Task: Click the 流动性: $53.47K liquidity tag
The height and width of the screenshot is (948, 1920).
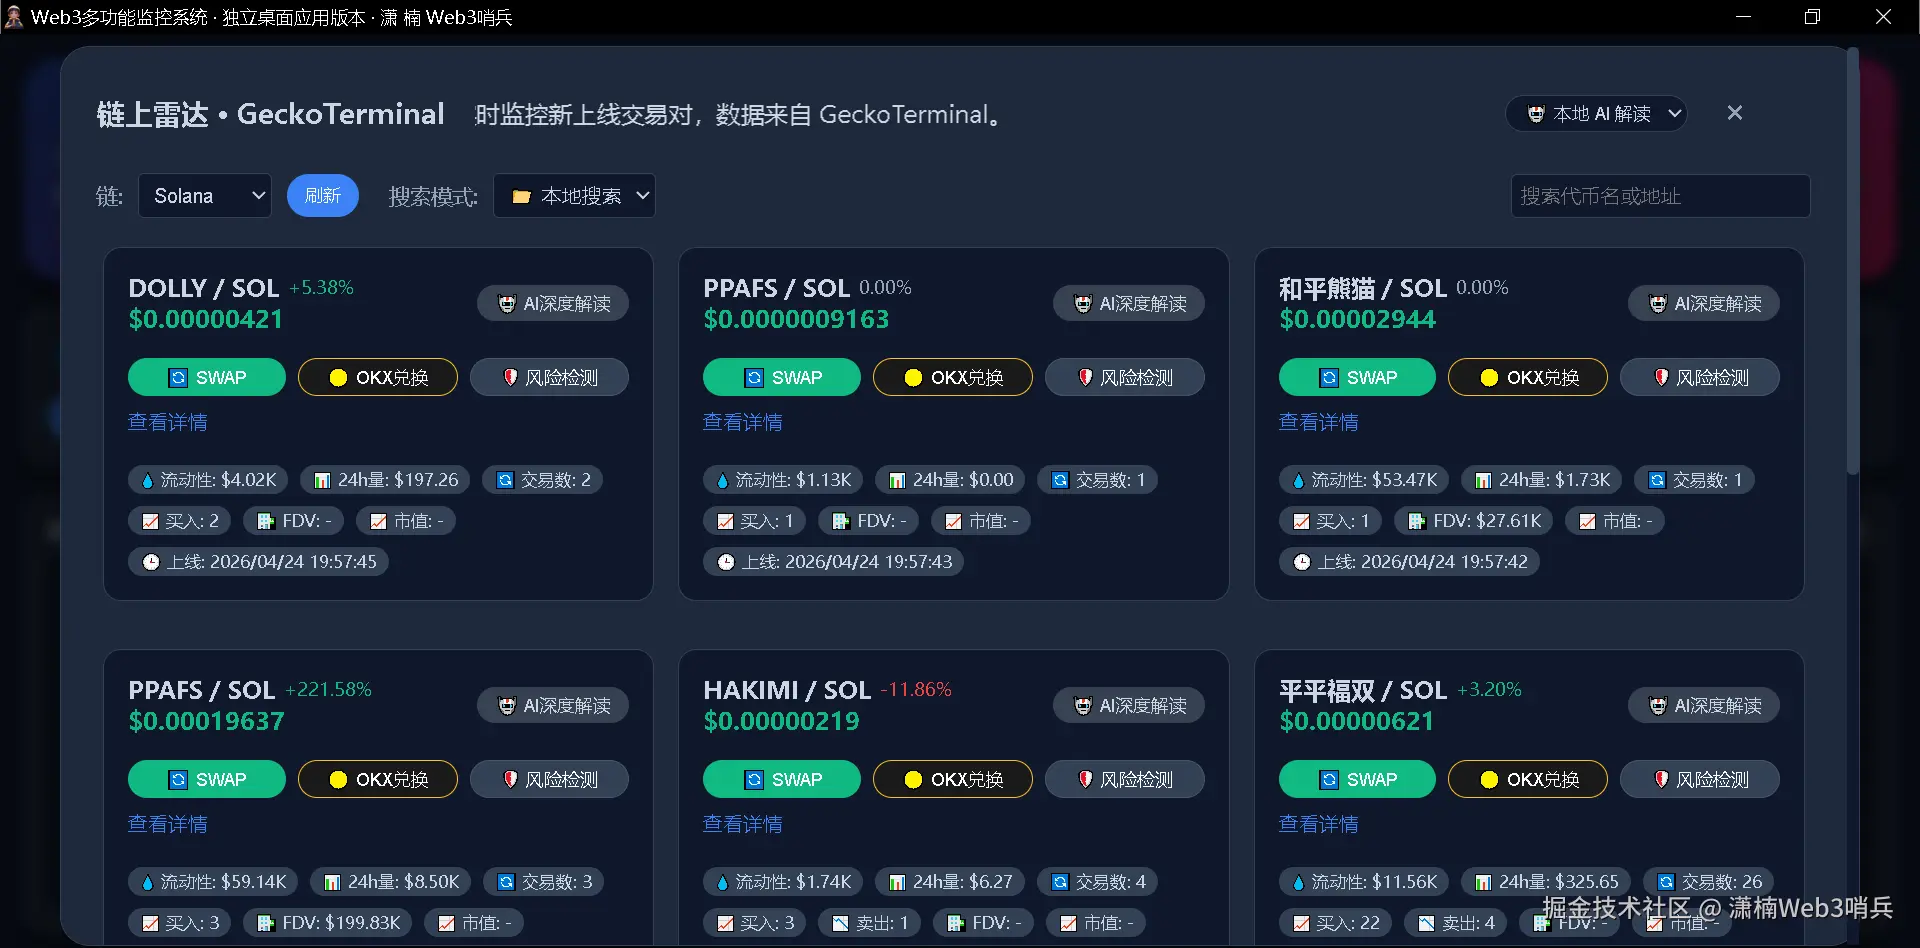Action: 1364,481
